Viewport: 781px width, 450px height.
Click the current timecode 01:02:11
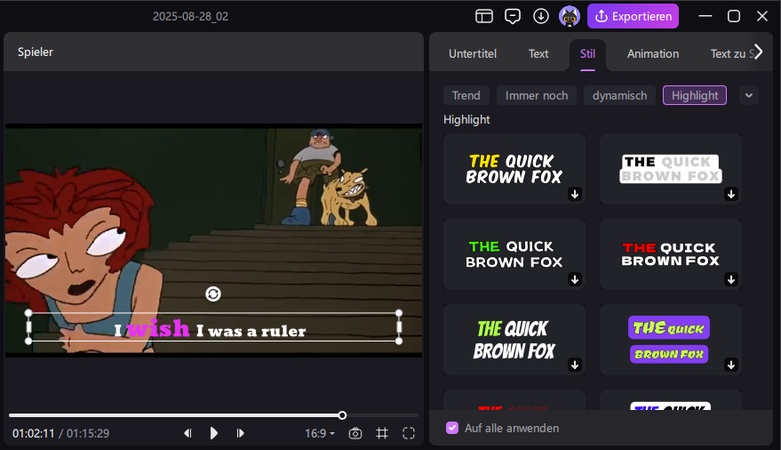click(33, 433)
